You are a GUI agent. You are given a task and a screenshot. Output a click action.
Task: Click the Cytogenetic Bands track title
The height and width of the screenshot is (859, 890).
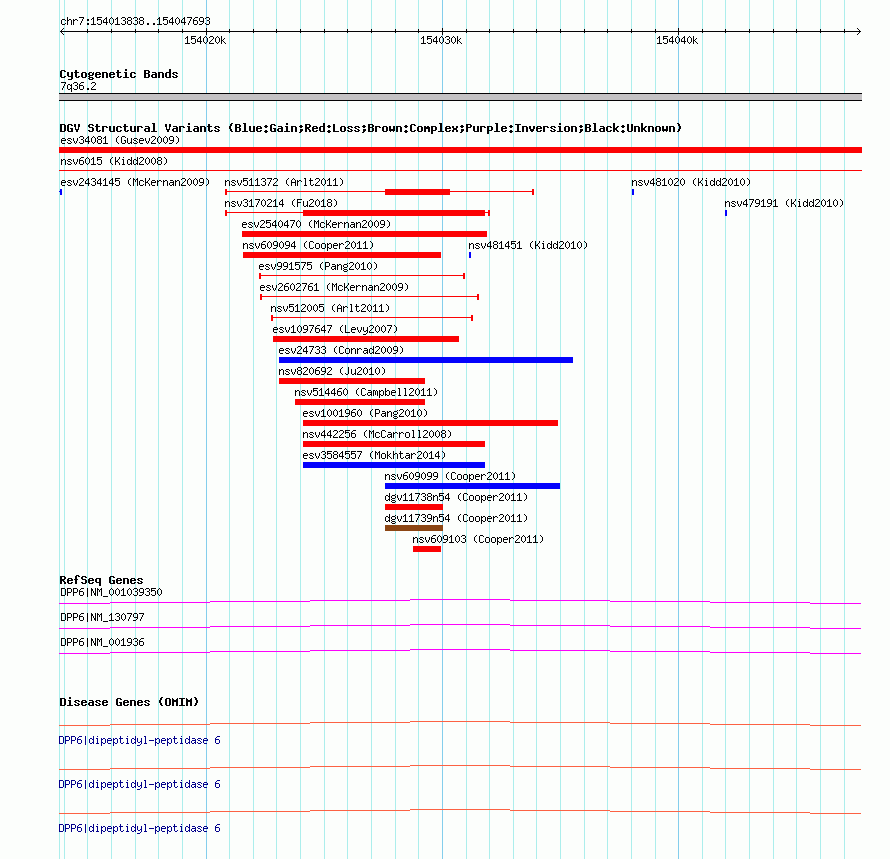119,74
